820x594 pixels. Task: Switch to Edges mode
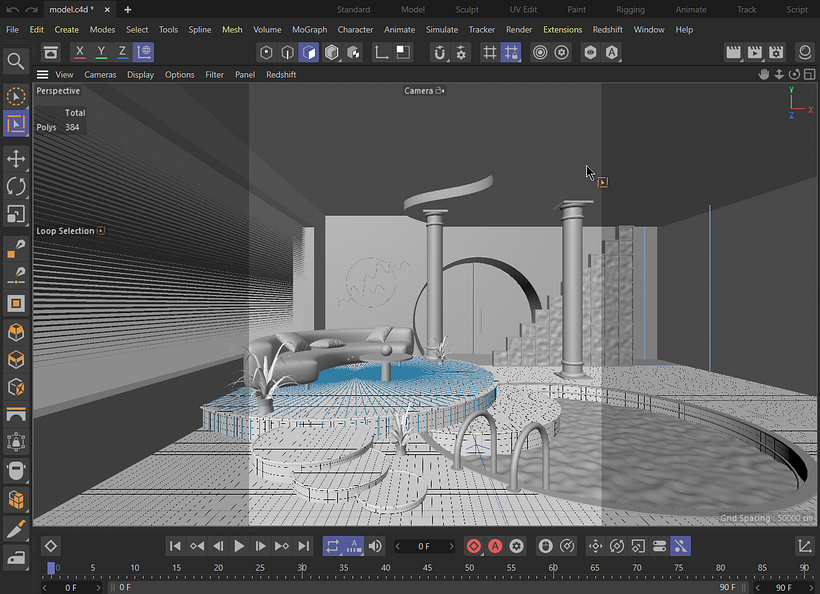(288, 52)
